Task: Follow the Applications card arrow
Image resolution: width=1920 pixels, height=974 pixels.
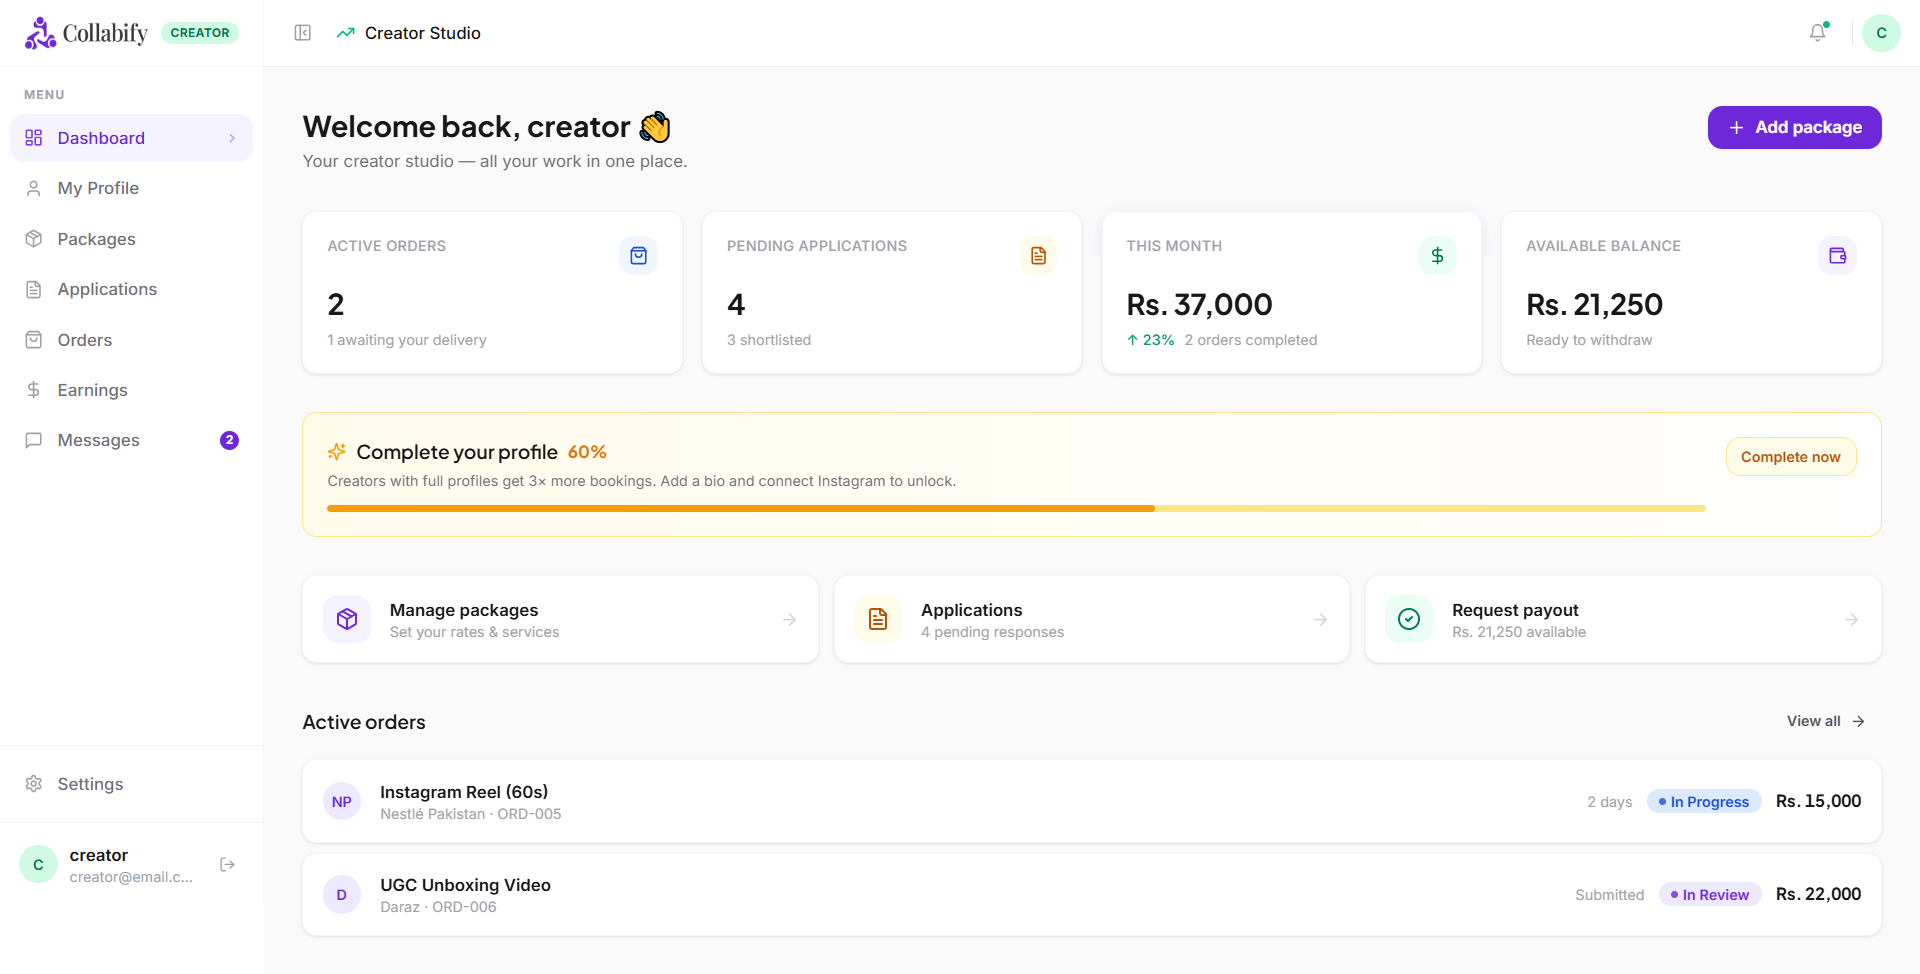Action: (x=1320, y=620)
